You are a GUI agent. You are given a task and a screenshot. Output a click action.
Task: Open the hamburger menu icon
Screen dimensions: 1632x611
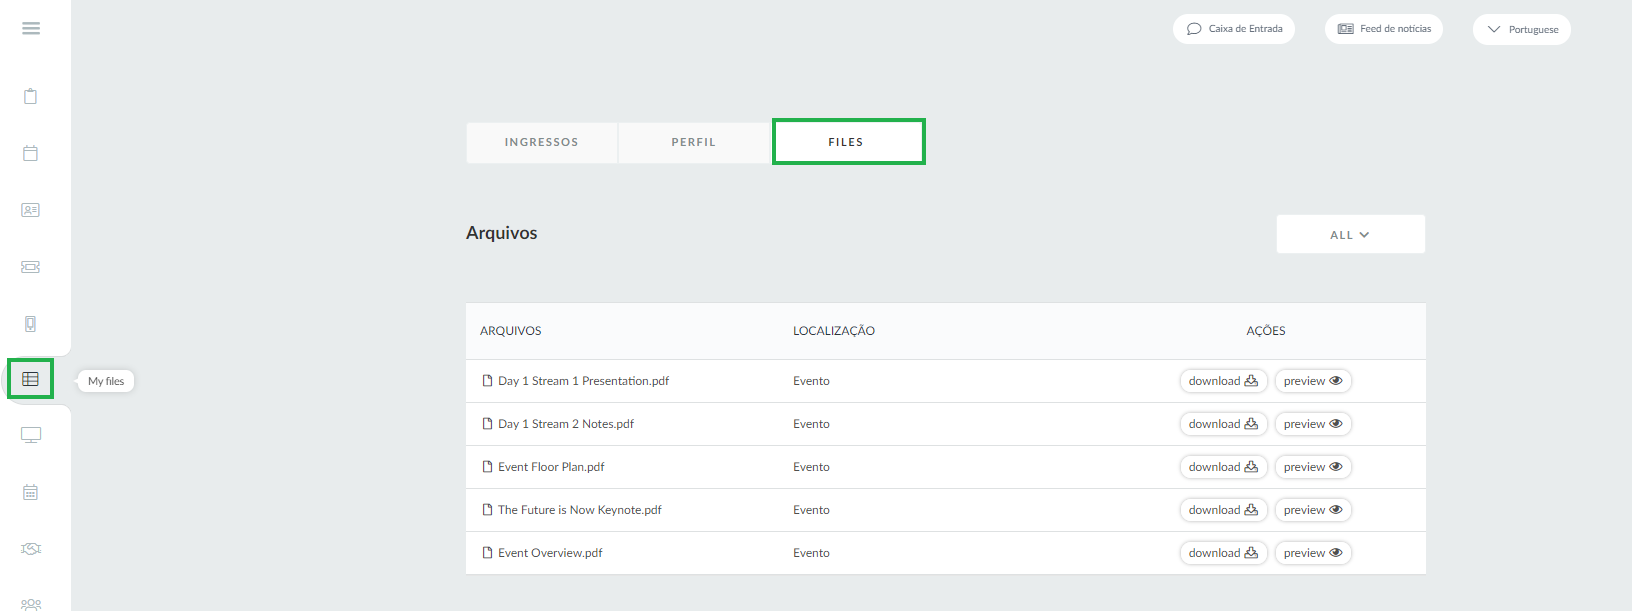pos(31,29)
